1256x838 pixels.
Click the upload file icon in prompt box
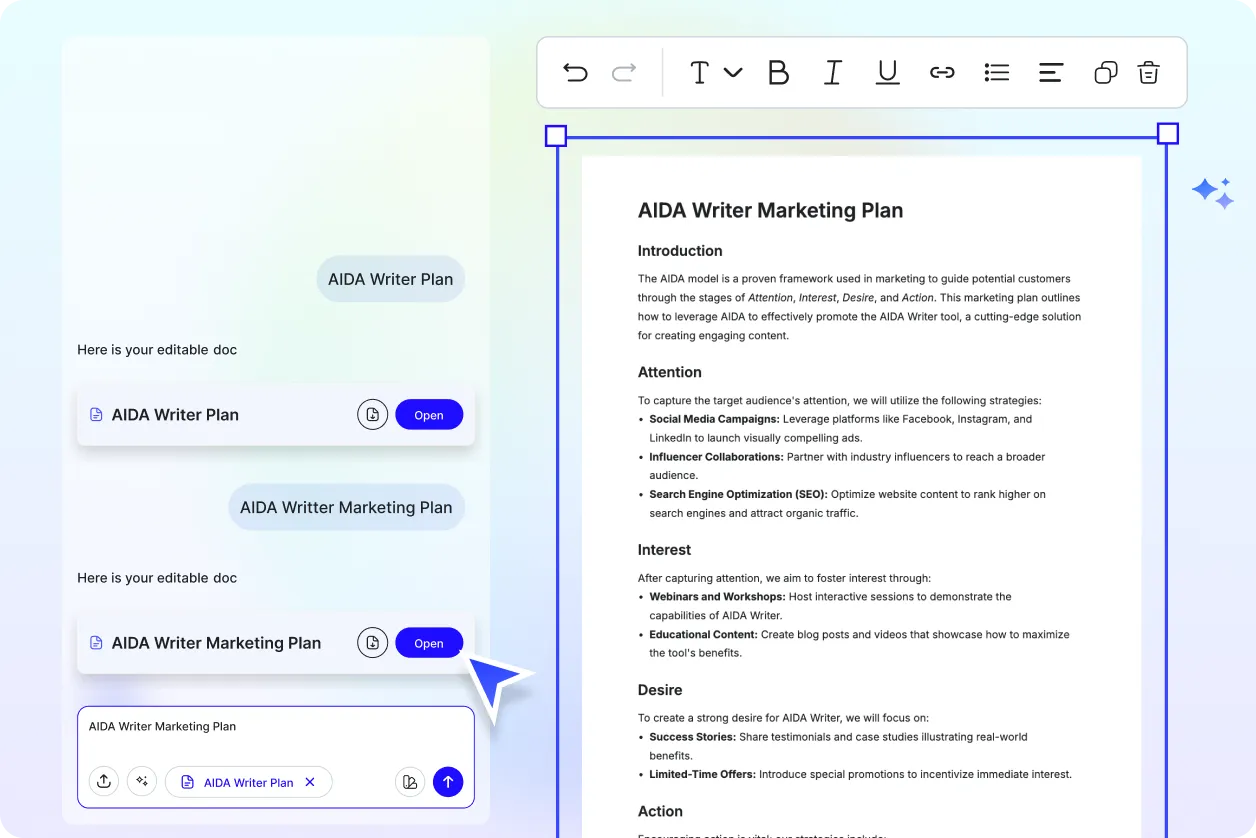[x=104, y=782]
